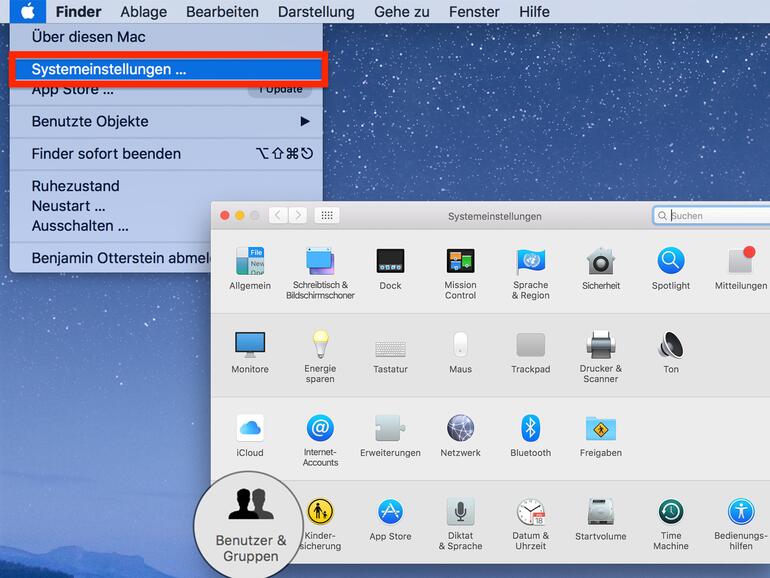Screen dimensions: 770x578
Task: Open Benutzer & Gruppen settings
Action: coord(250,525)
